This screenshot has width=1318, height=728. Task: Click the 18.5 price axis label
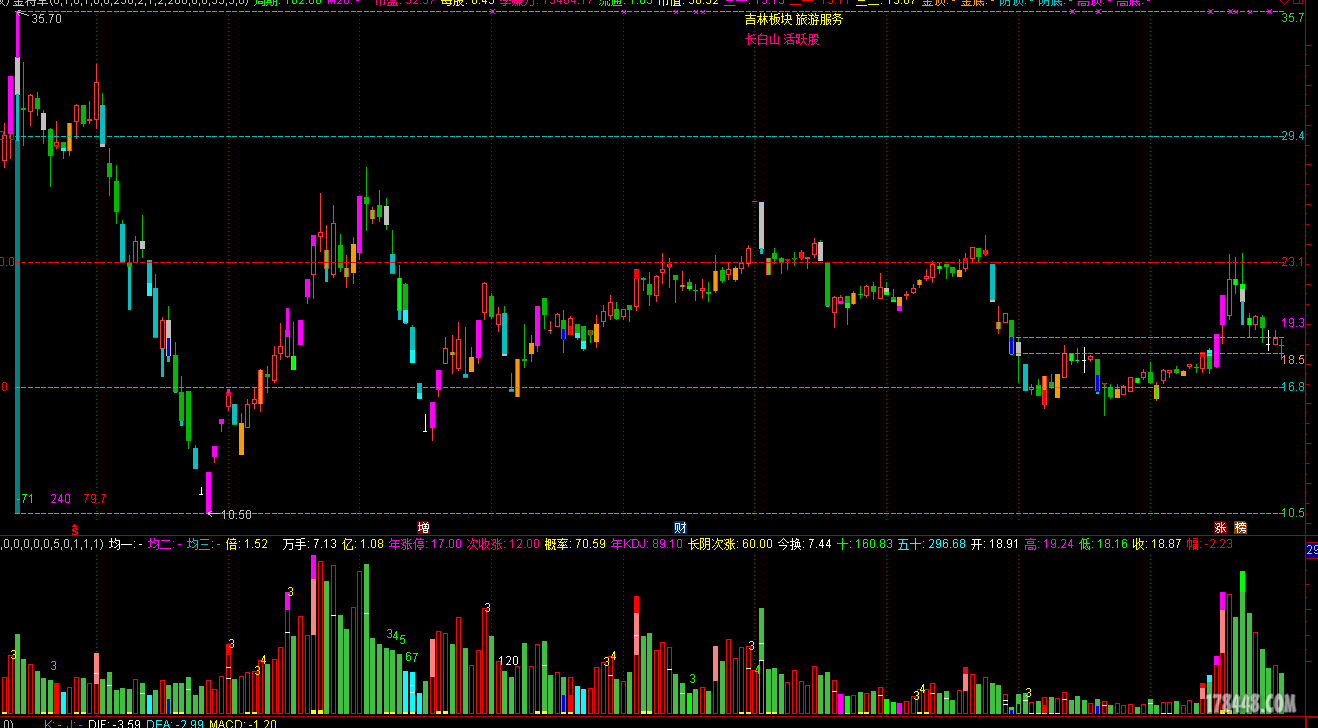point(1293,359)
